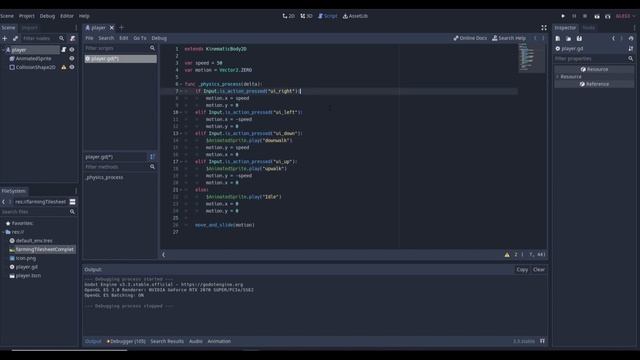The image size is (640, 360).
Task: Open the AssetLib workspace
Action: (355, 16)
